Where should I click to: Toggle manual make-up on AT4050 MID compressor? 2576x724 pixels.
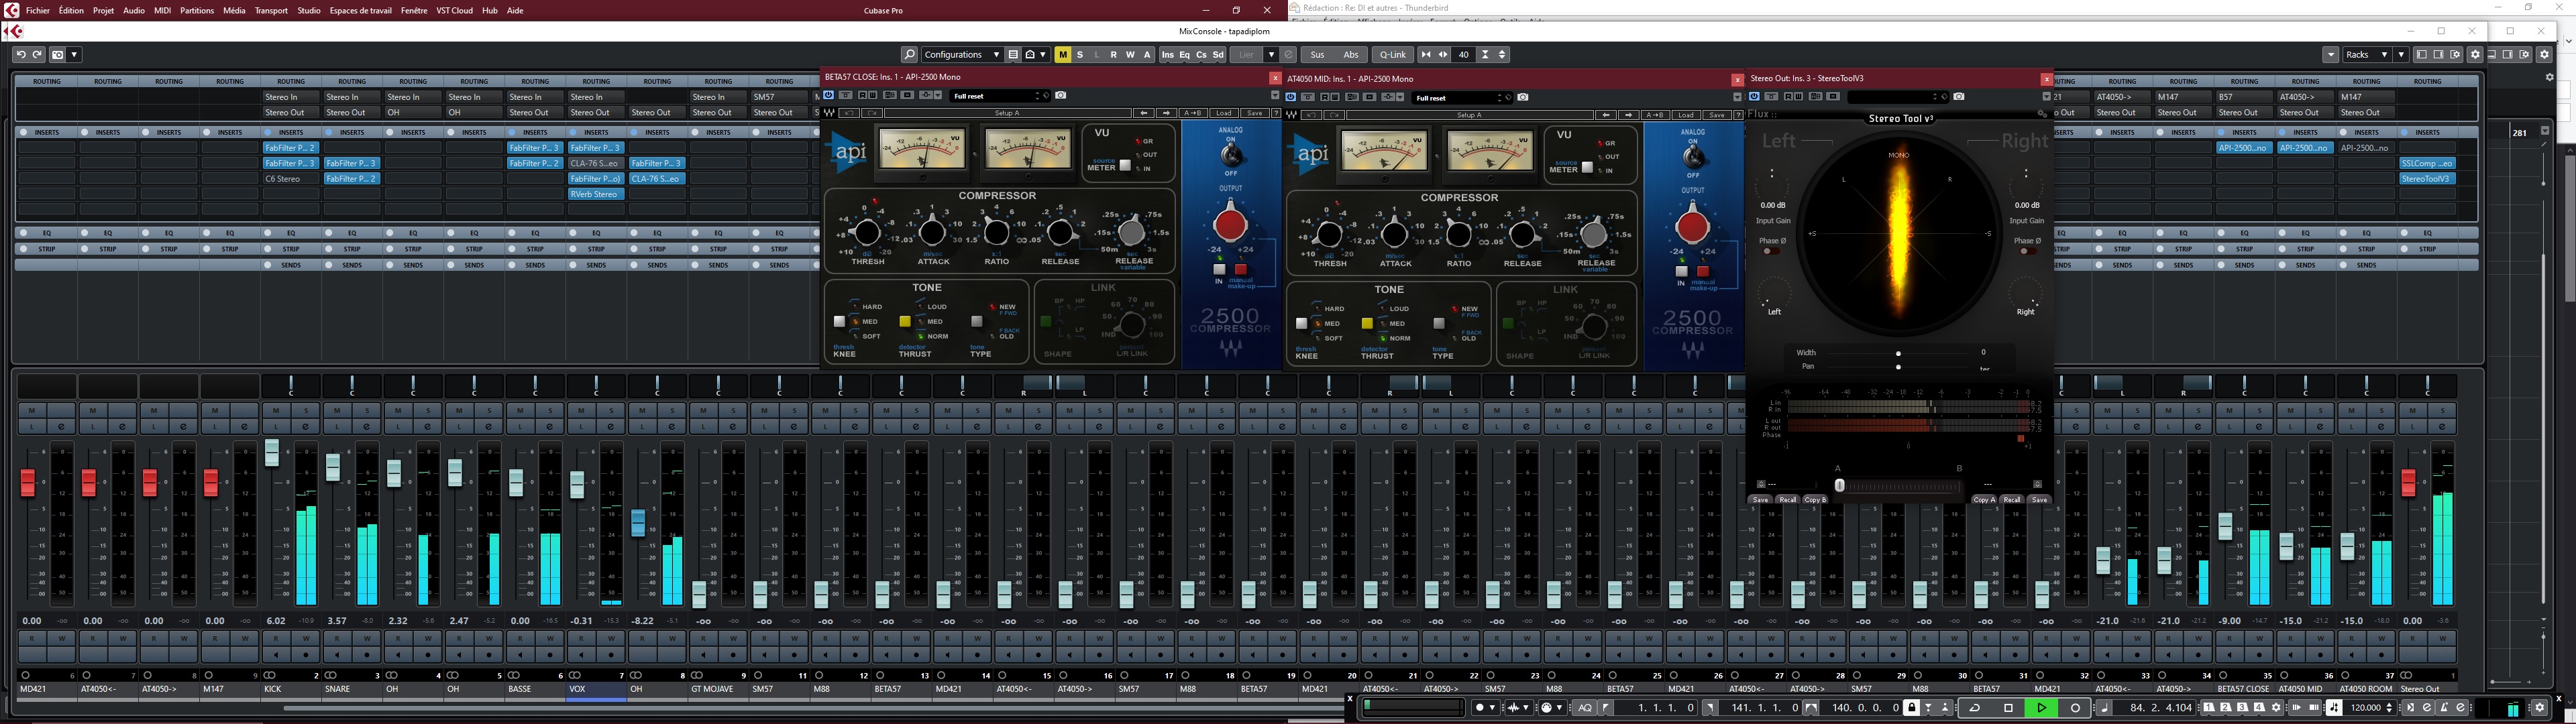pyautogui.click(x=1703, y=272)
